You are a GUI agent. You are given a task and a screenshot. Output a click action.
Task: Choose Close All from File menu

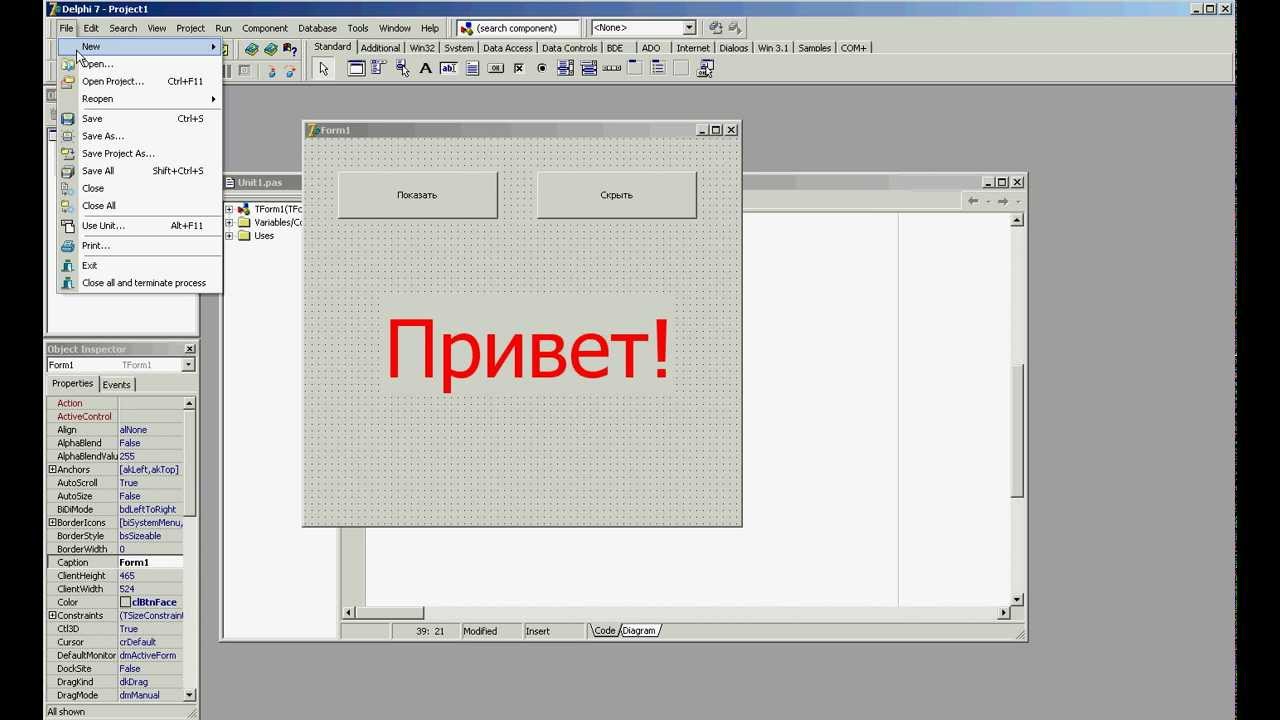(x=139, y=205)
